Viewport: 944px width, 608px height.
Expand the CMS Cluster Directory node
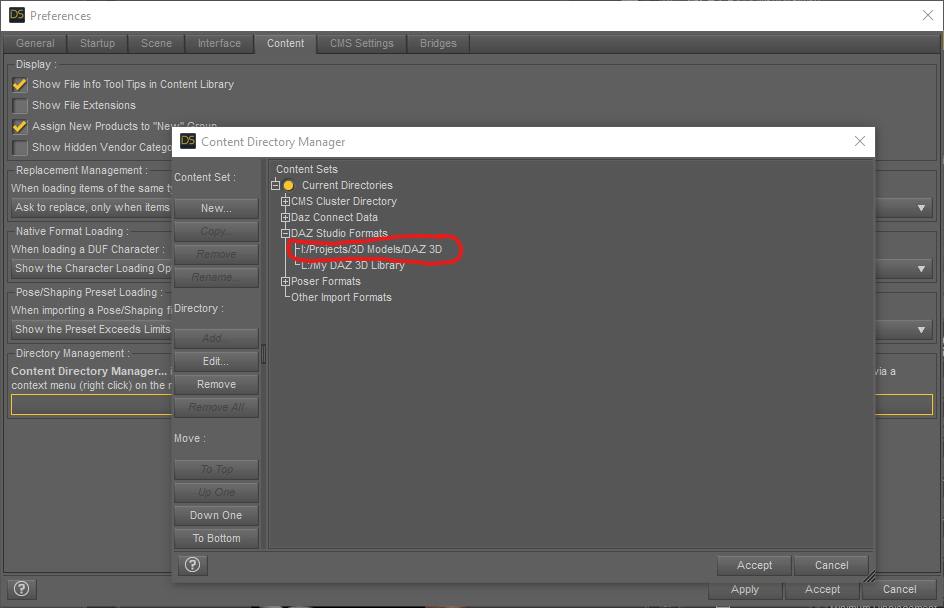(x=285, y=201)
